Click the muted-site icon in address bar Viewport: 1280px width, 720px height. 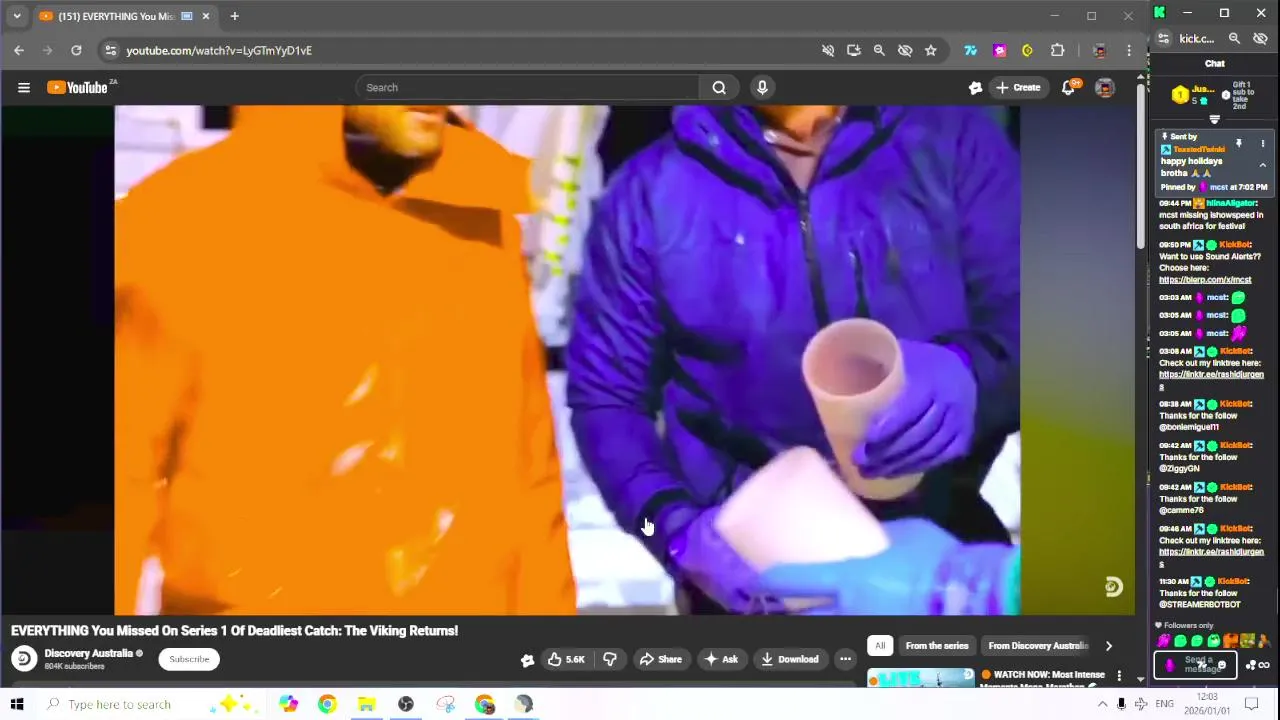(x=828, y=51)
